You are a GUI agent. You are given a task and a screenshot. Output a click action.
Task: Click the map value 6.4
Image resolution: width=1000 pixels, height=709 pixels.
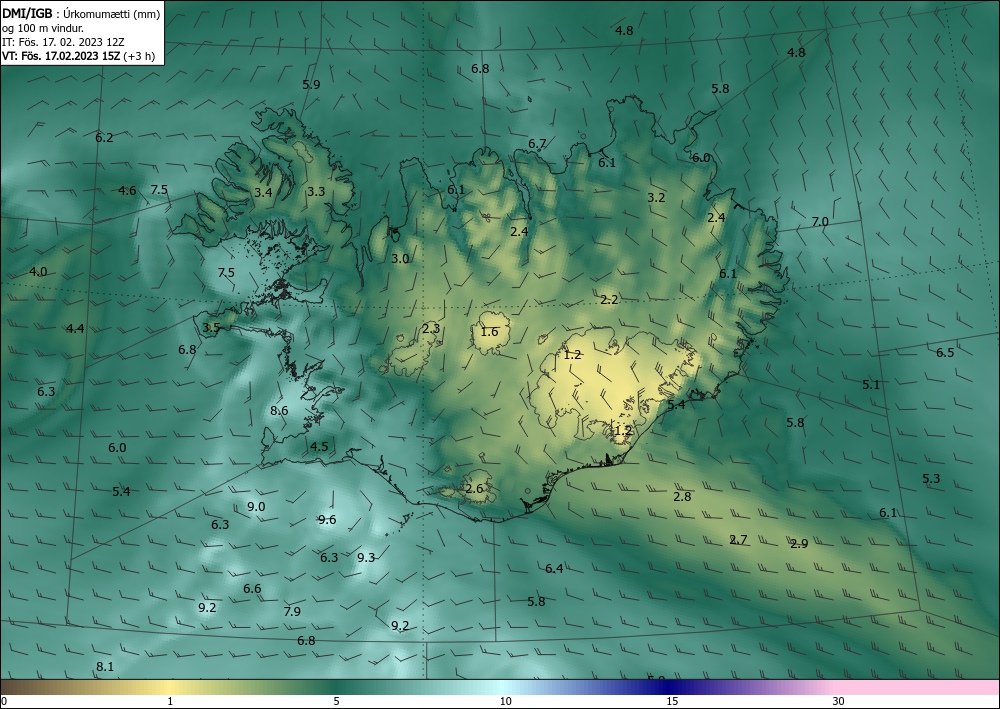(x=554, y=569)
